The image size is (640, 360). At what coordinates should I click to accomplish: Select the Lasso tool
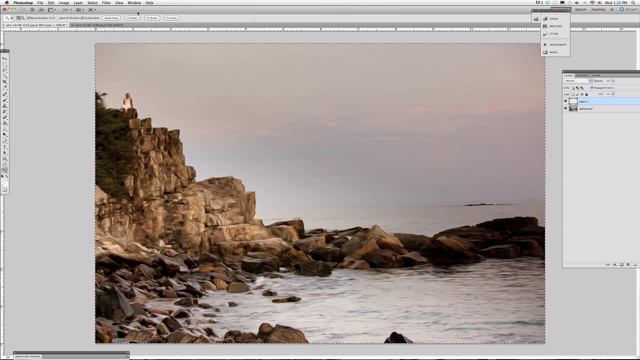[x=4, y=70]
